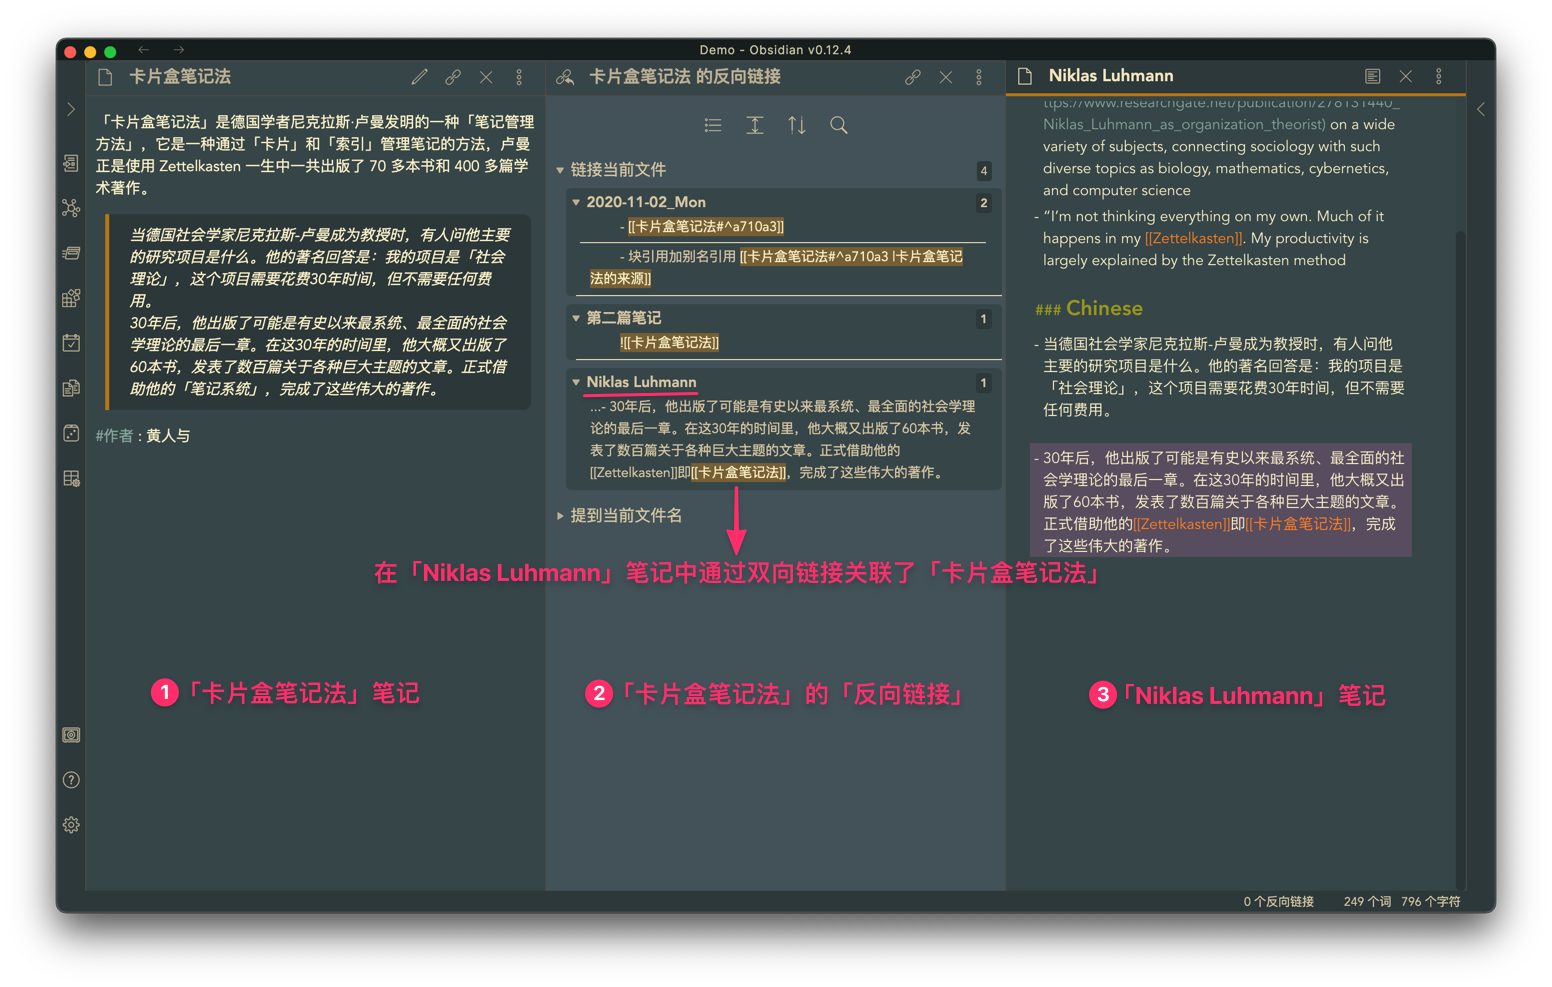Click the 30年后 match under Niklas Luhmann
This screenshot has height=987, width=1552.
[x=784, y=440]
